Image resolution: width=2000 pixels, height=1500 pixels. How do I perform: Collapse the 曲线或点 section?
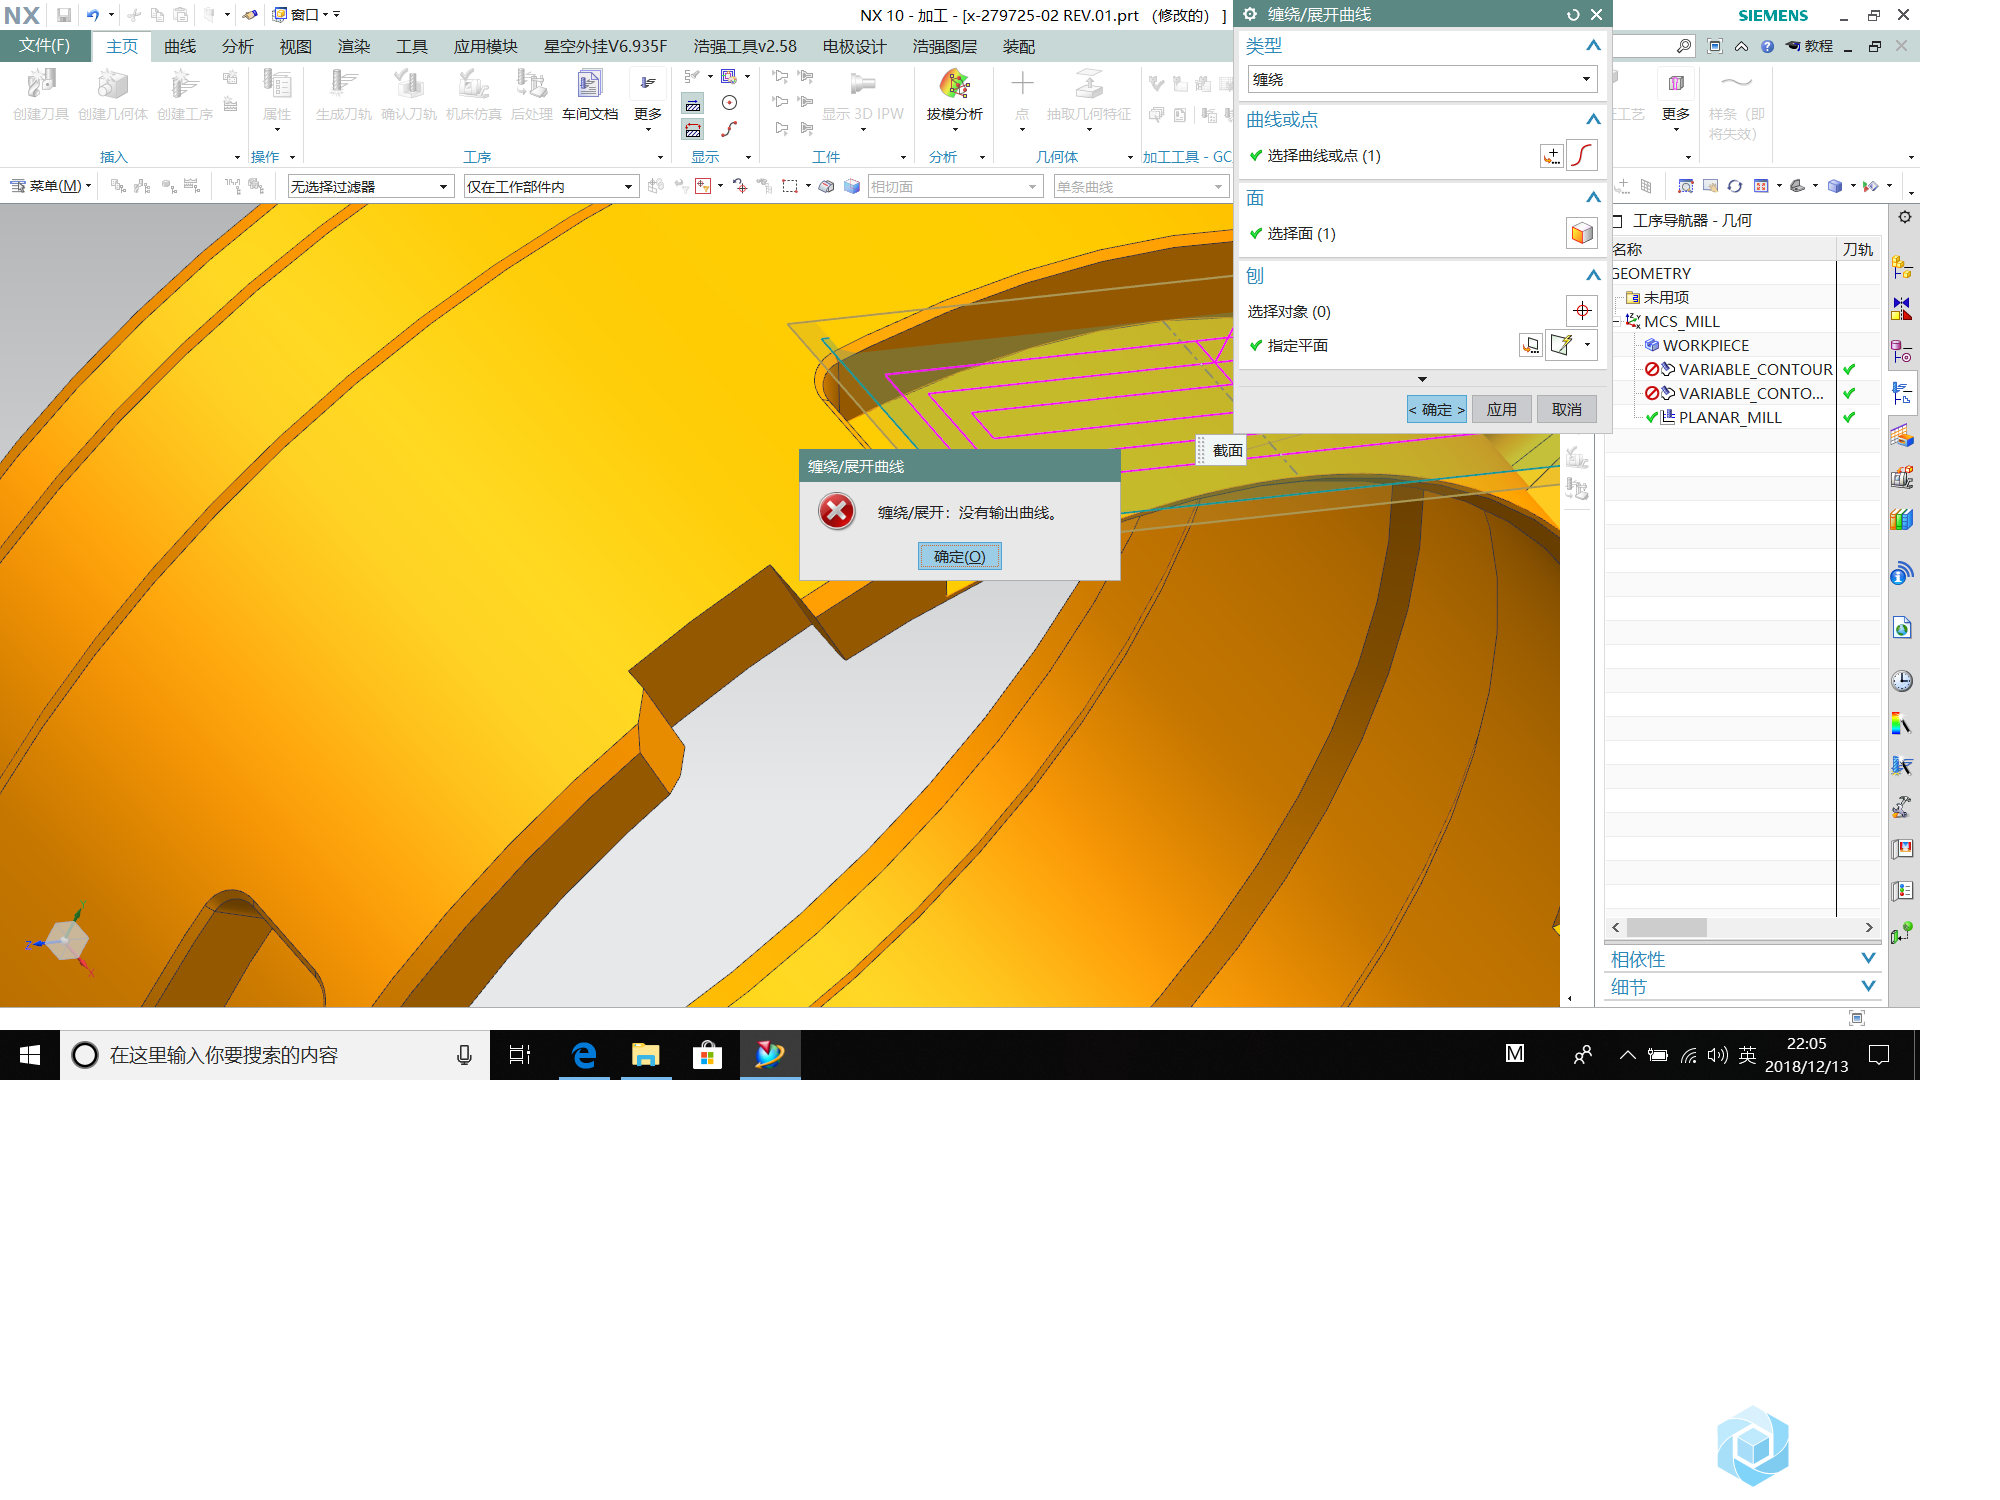click(x=1593, y=120)
